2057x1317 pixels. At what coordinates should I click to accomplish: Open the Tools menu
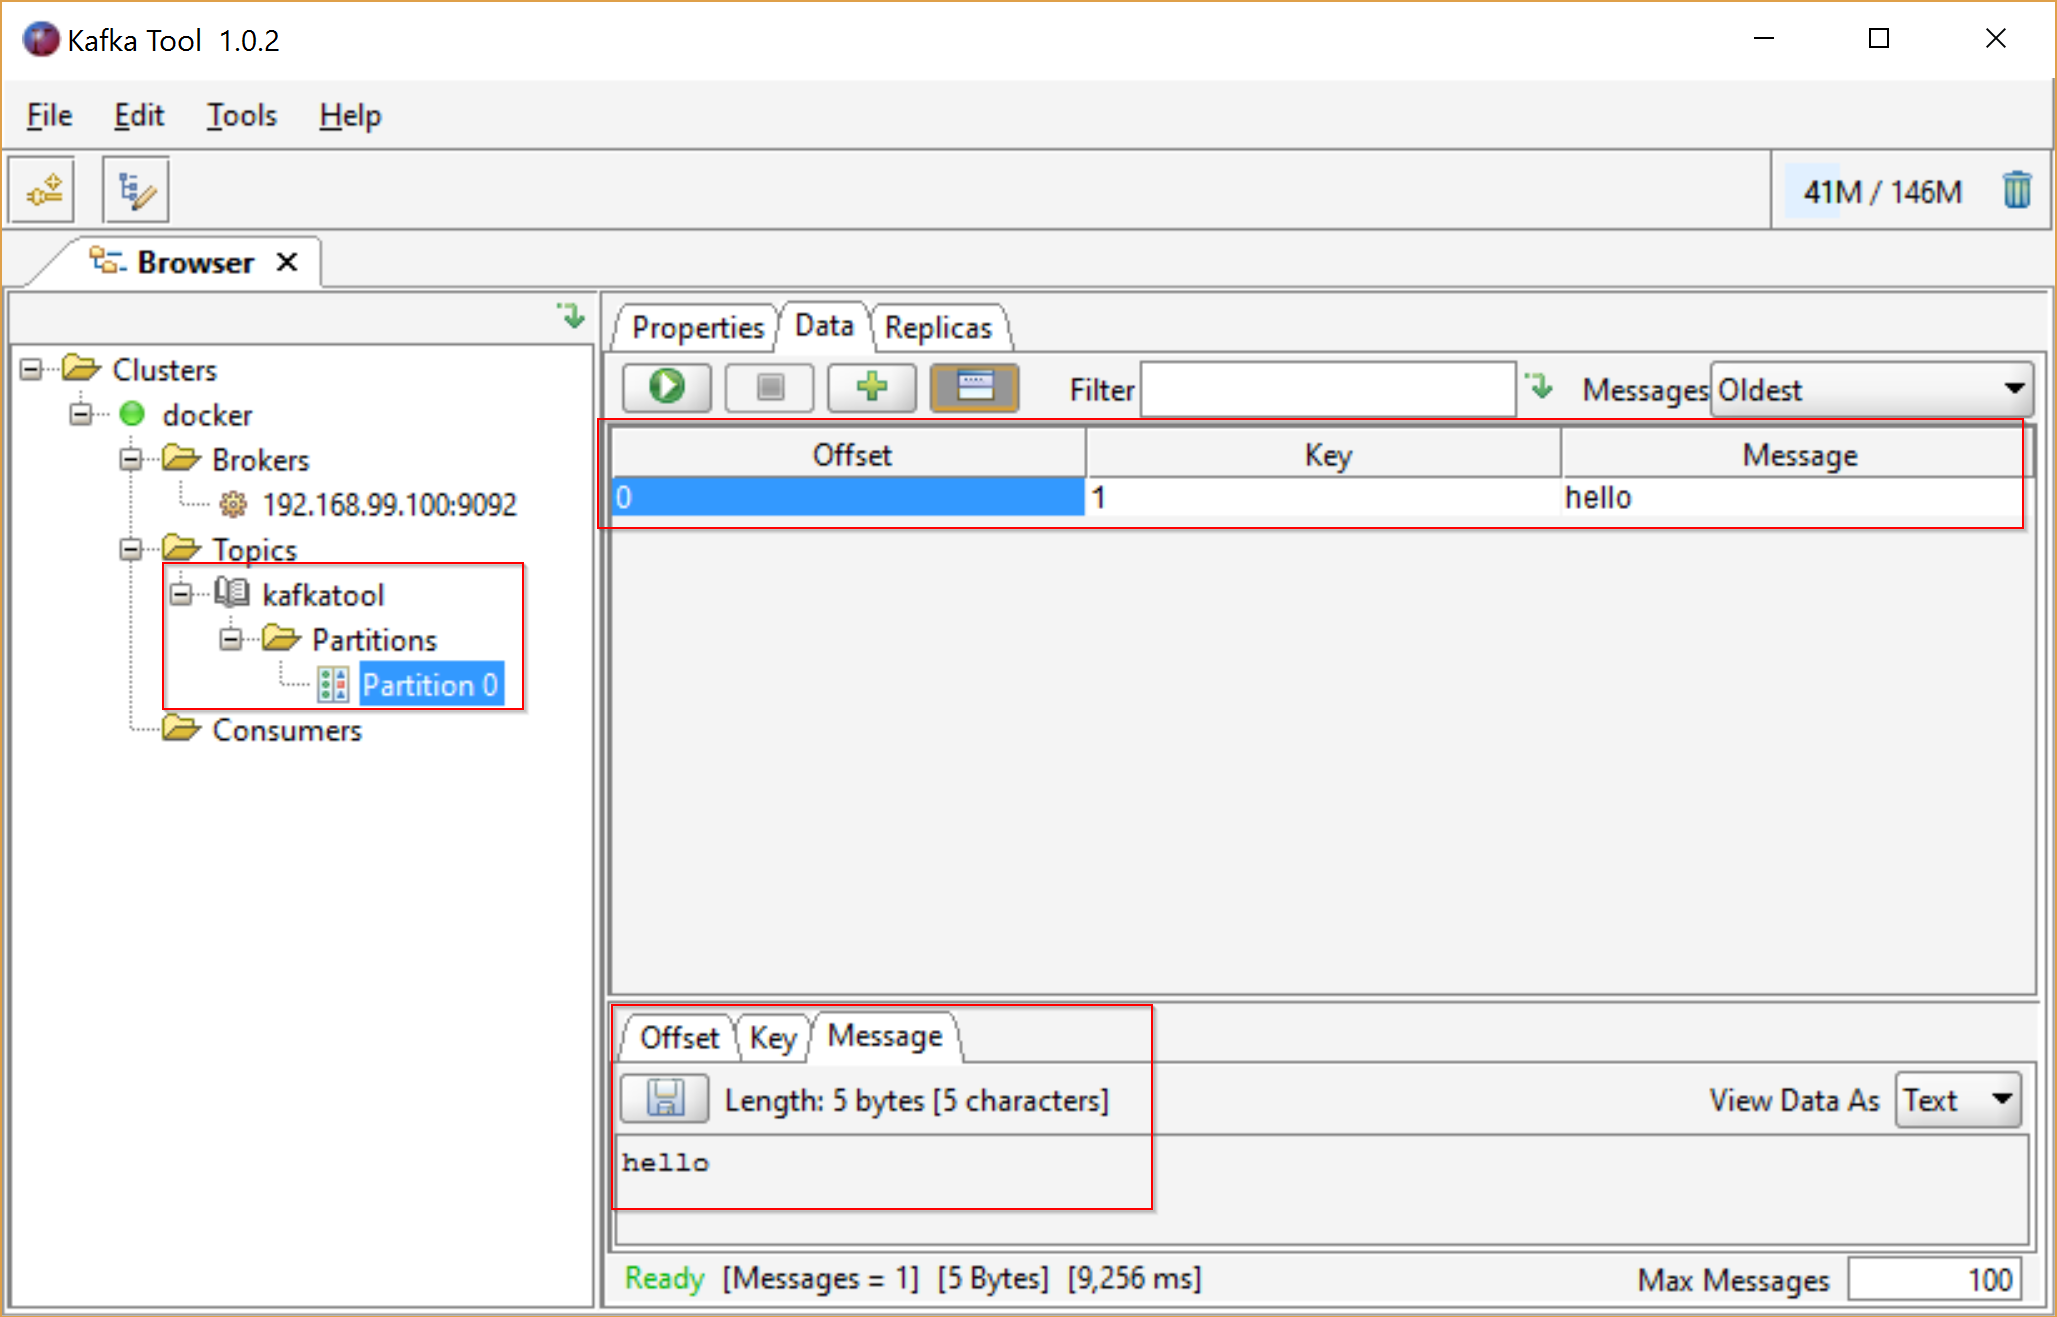click(x=241, y=115)
